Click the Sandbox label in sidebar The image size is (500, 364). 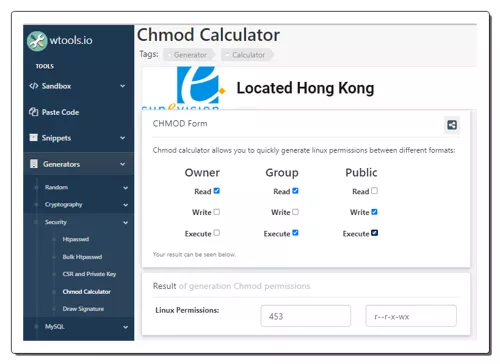[x=56, y=86]
